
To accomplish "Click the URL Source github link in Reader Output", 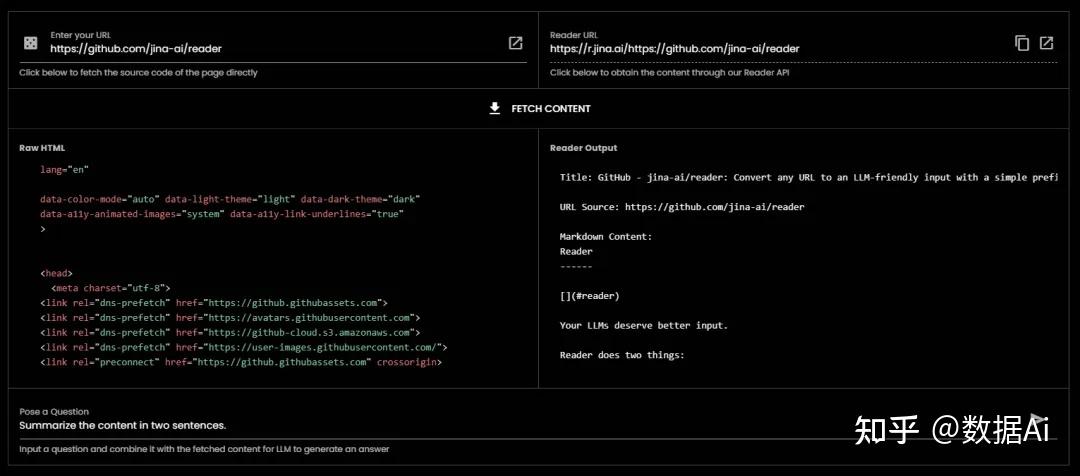I will (x=714, y=207).
